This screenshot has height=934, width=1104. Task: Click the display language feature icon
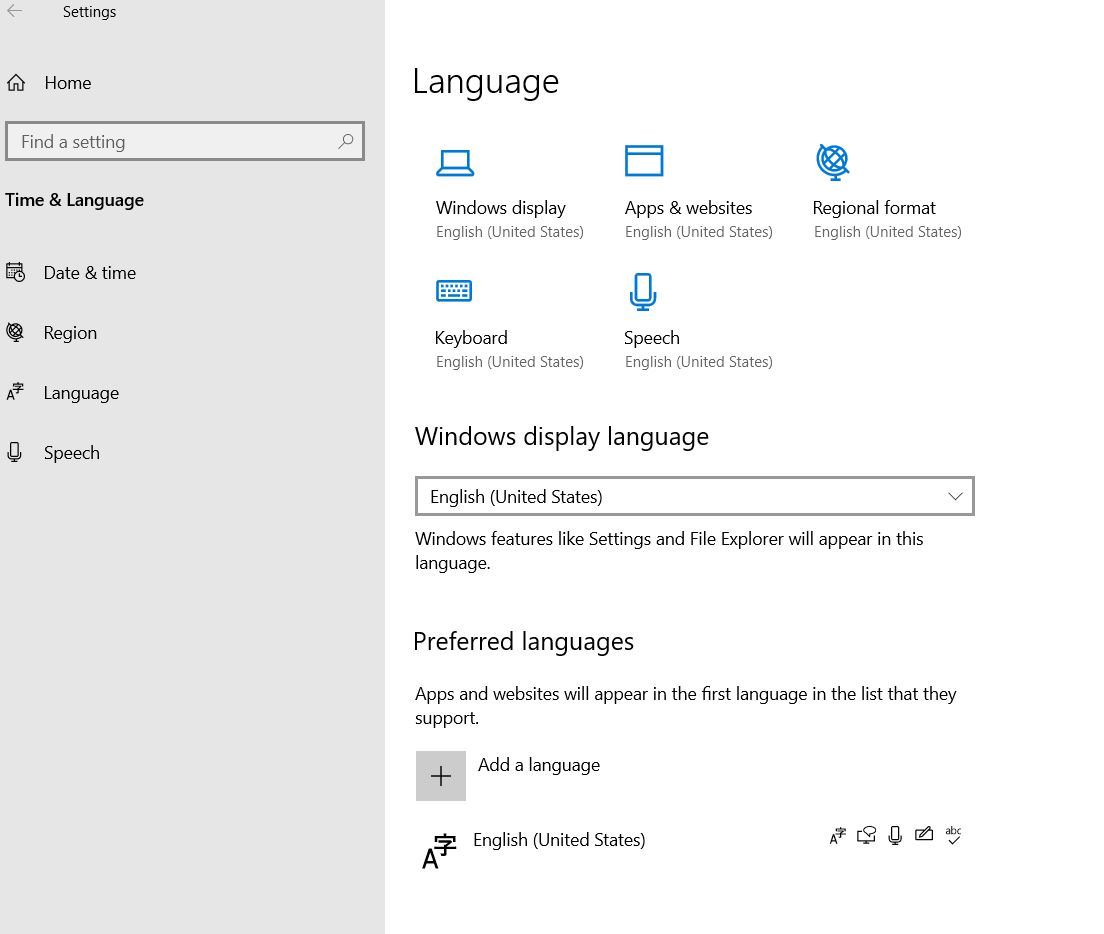pyautogui.click(x=837, y=835)
